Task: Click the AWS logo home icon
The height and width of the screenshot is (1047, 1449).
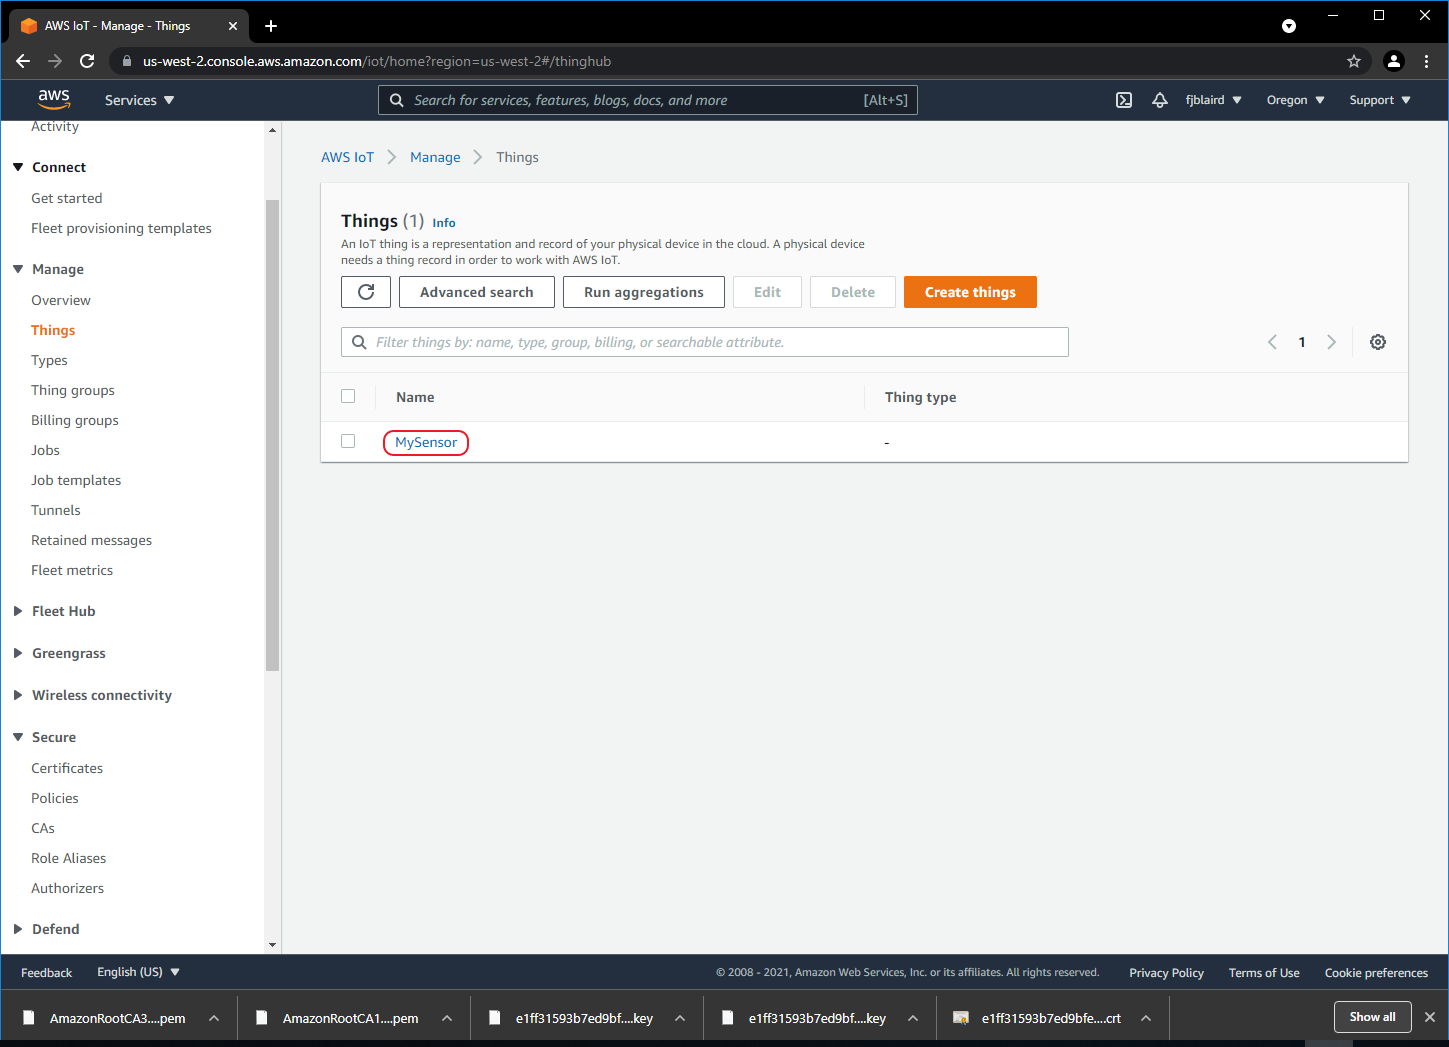Action: (x=54, y=100)
